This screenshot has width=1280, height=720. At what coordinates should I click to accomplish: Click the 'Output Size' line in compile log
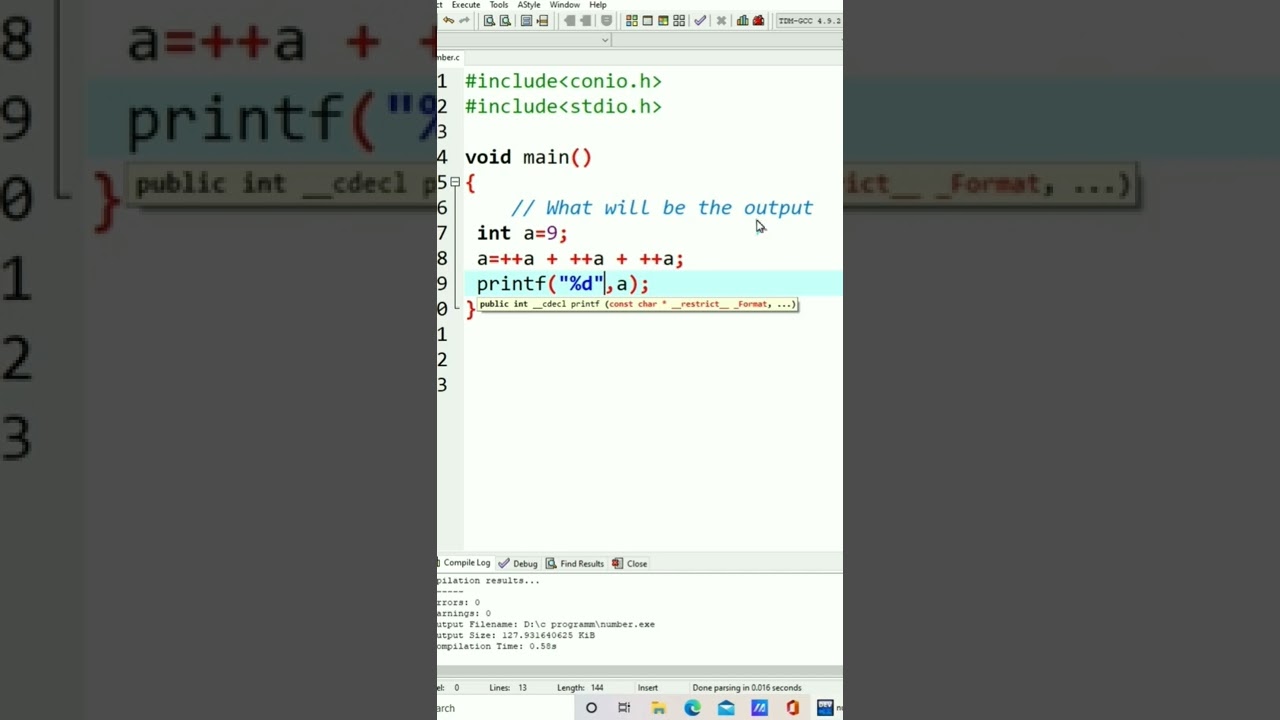516,635
